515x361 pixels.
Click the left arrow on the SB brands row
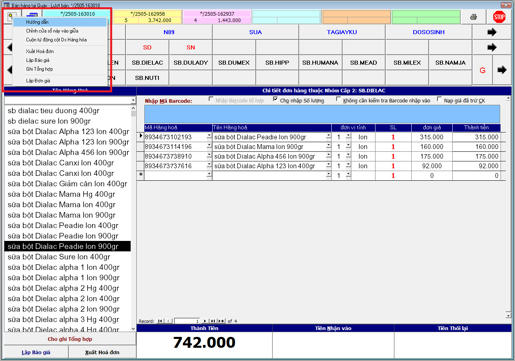coord(9,70)
